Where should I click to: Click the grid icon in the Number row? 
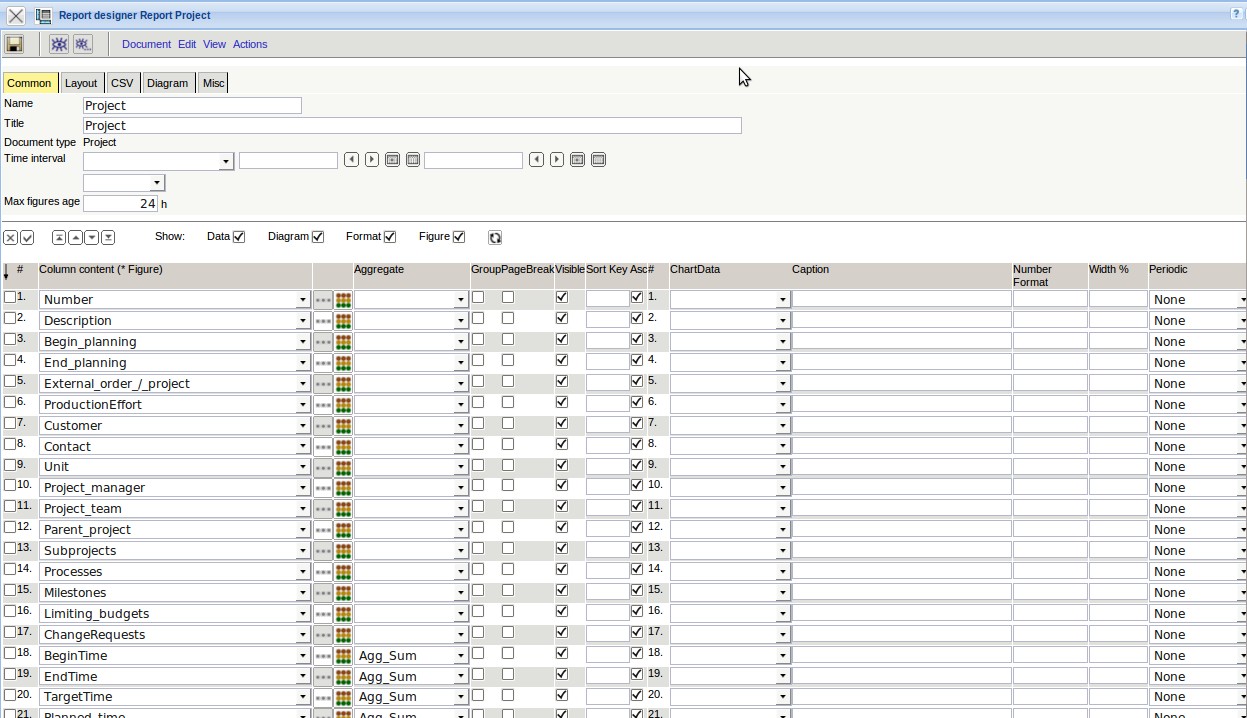(x=343, y=299)
